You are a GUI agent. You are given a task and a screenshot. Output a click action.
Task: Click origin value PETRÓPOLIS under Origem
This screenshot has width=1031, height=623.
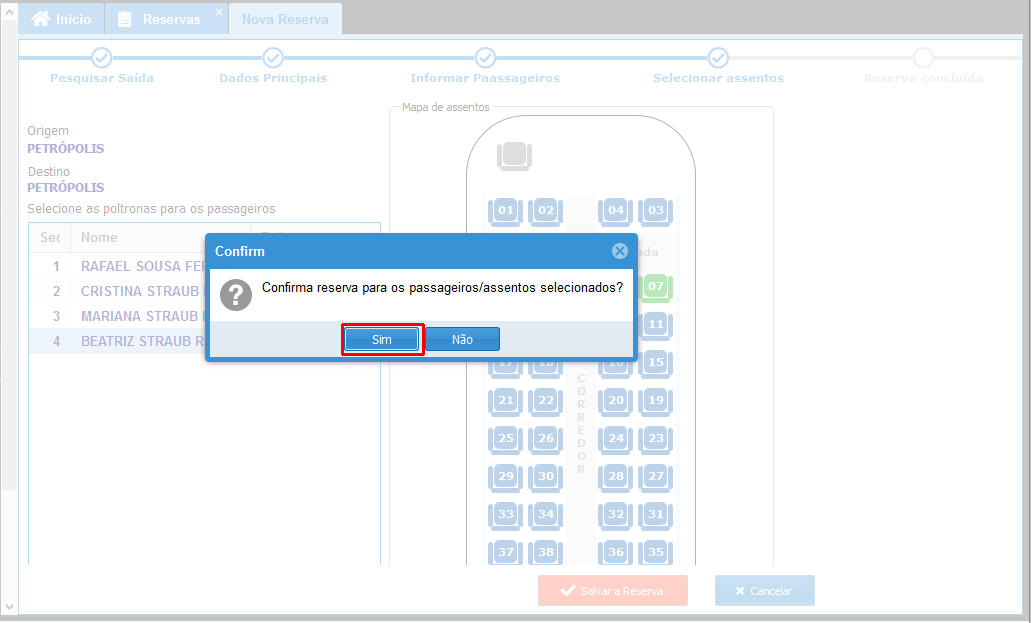tap(66, 149)
